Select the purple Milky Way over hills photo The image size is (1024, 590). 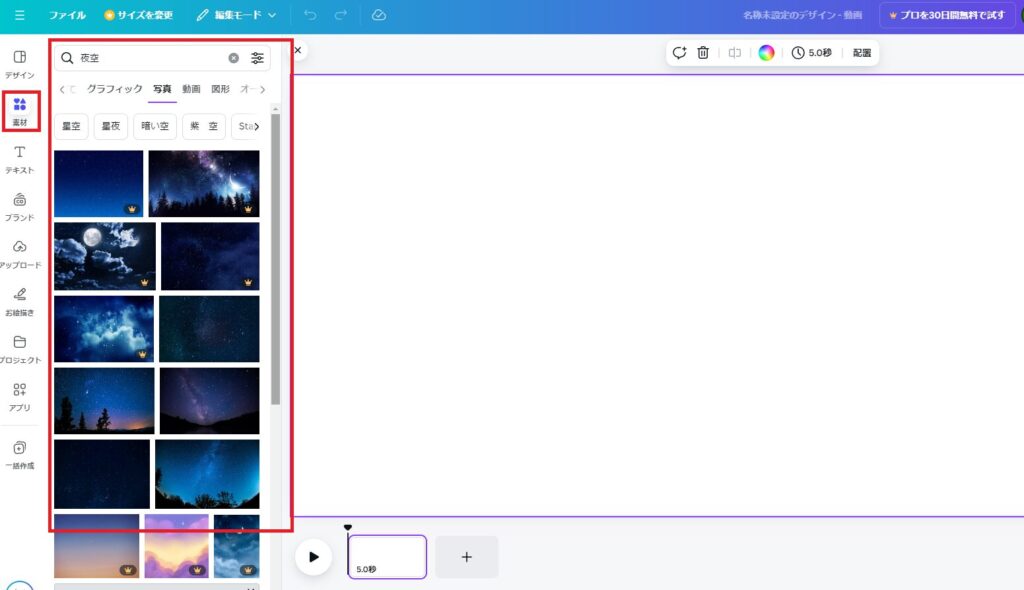(x=210, y=401)
